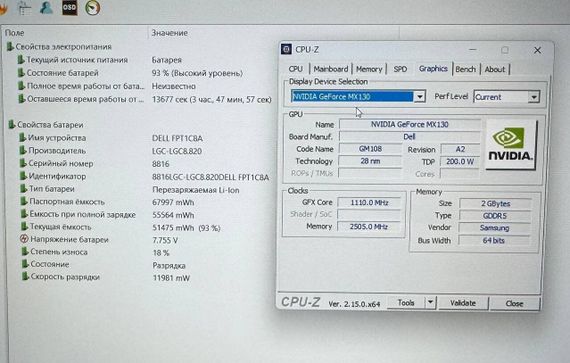Click the value '11981 mW'
This screenshot has height=363, width=570.
pyautogui.click(x=171, y=278)
